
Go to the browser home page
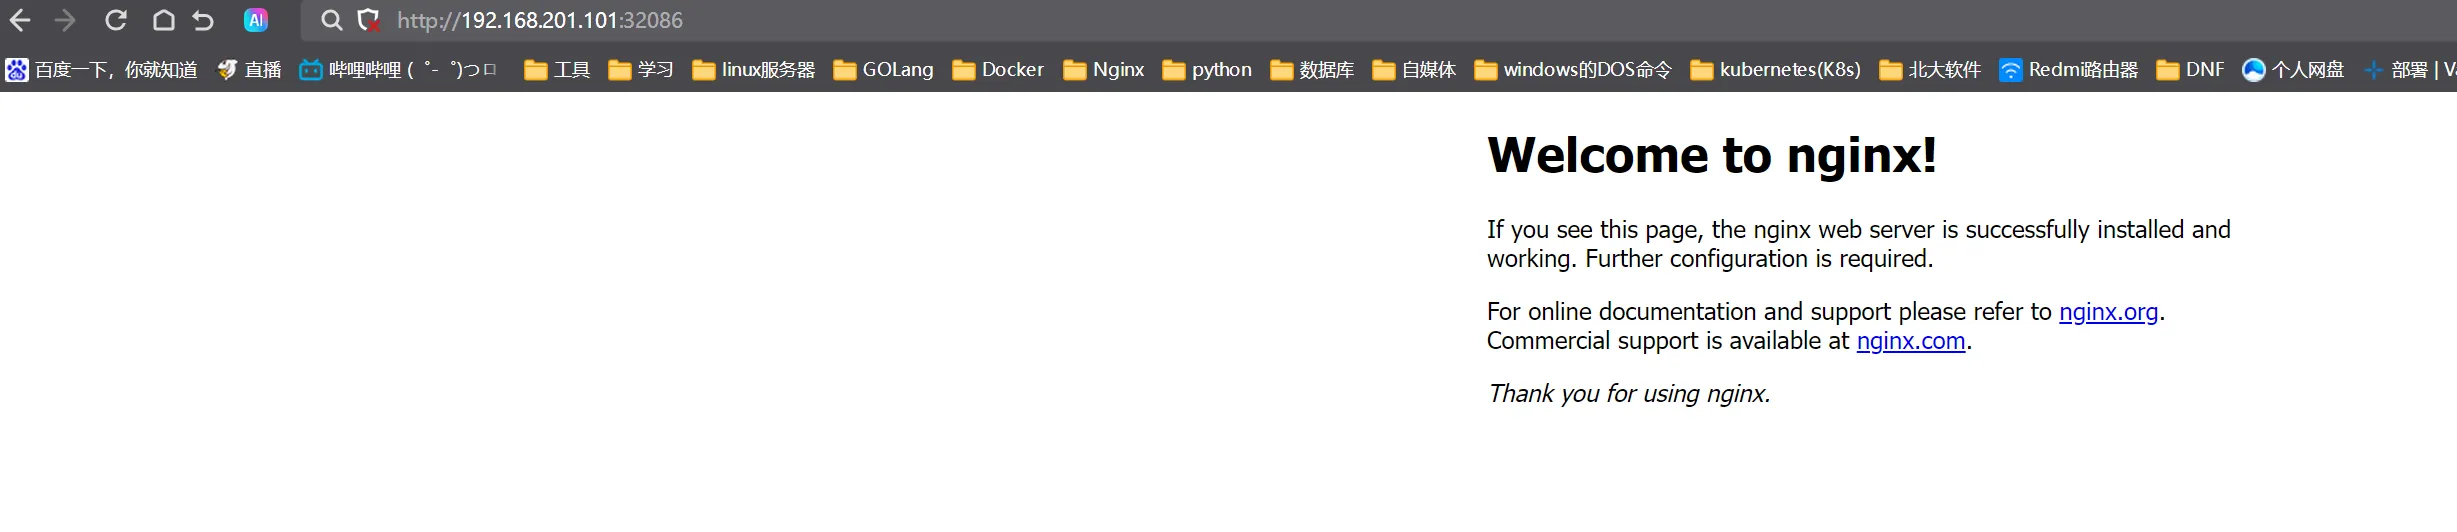163,20
